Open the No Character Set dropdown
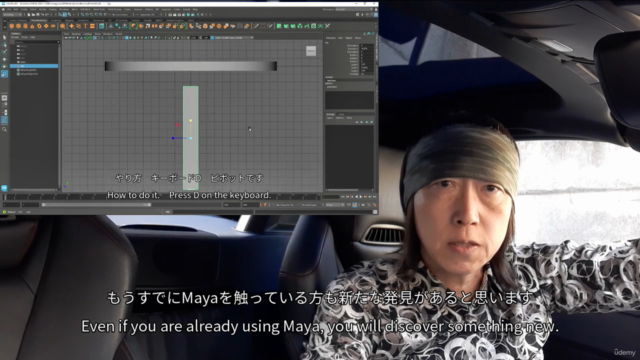 pyautogui.click(x=285, y=205)
